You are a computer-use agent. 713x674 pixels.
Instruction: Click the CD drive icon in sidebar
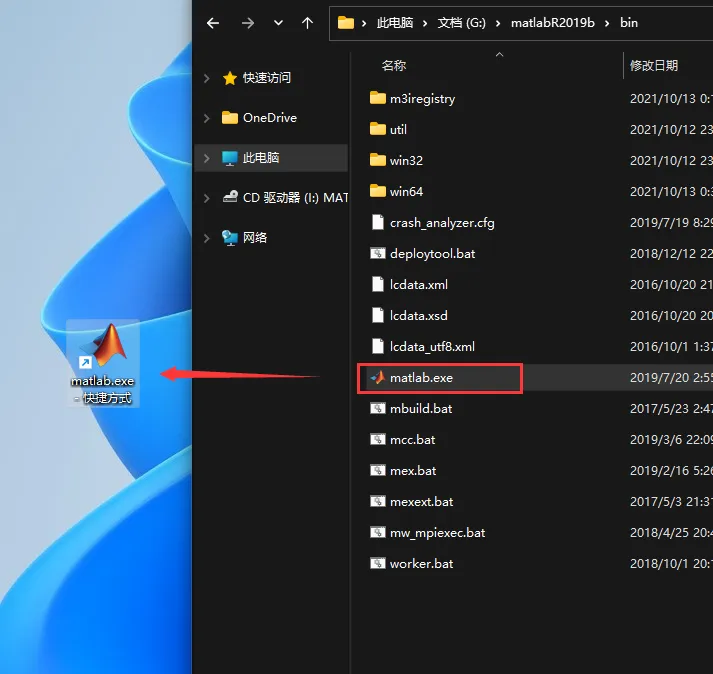(230, 197)
